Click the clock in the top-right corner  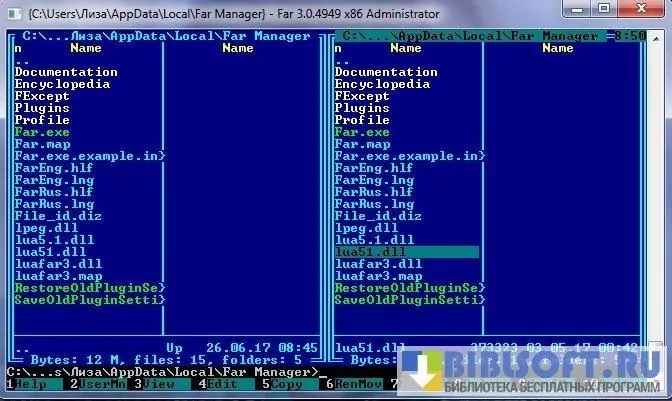coord(632,36)
